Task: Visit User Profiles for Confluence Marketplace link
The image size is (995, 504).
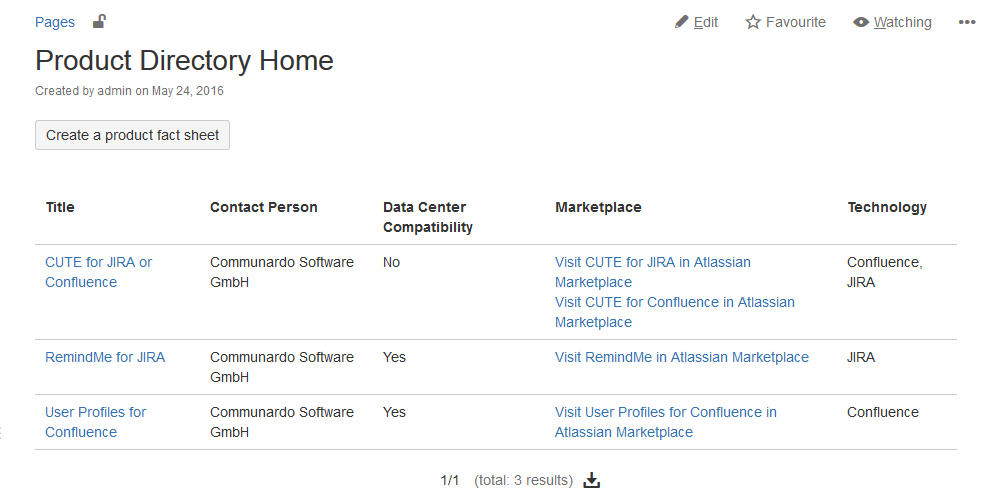Action: 666,422
